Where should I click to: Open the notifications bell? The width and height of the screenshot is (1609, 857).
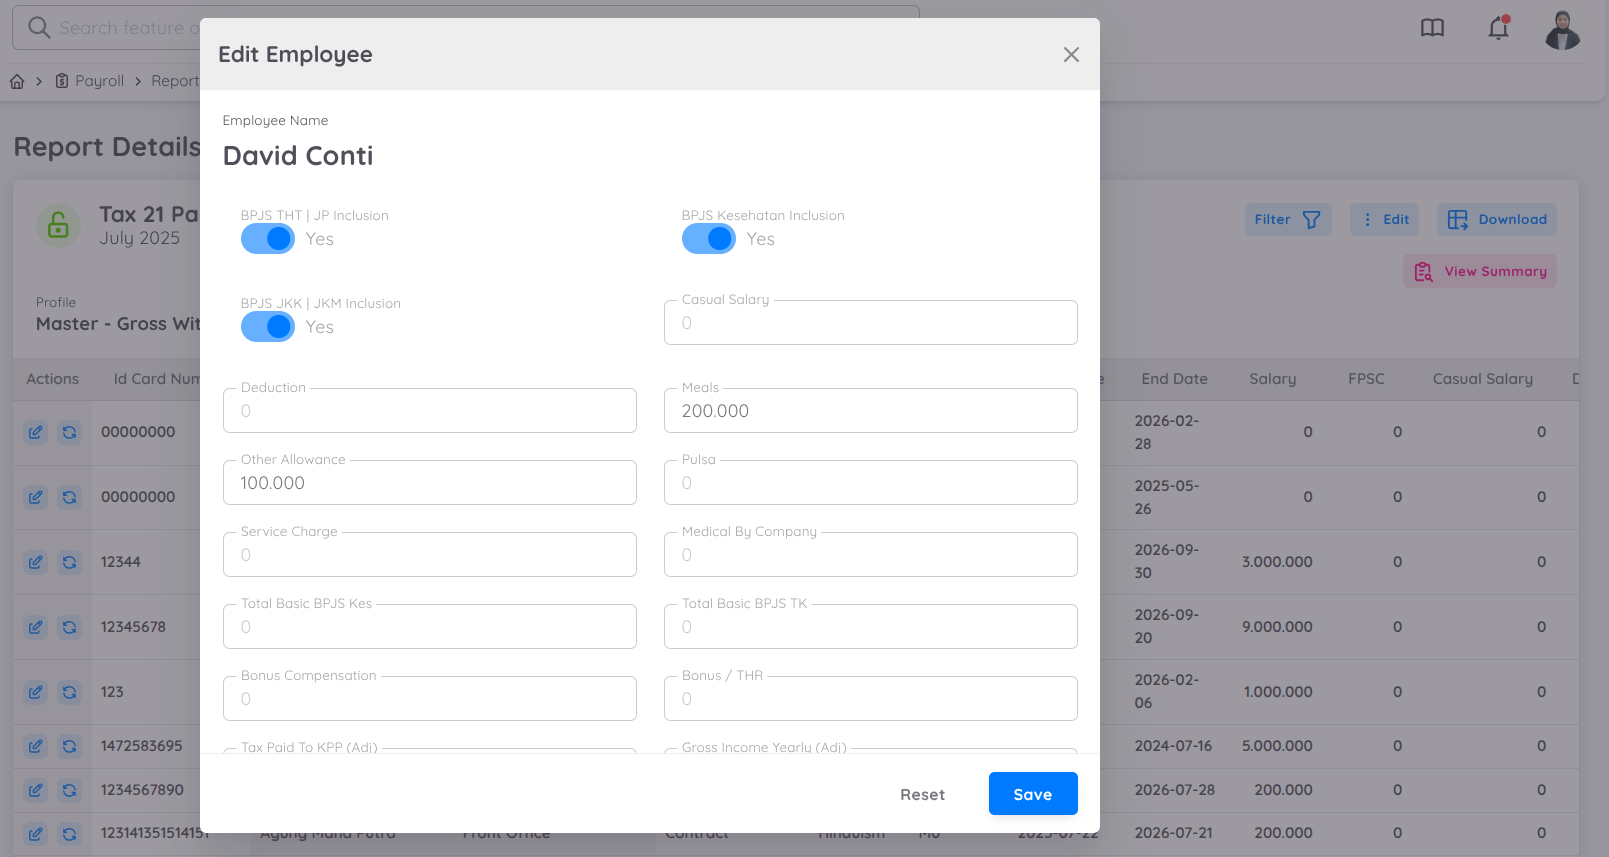[x=1498, y=28]
